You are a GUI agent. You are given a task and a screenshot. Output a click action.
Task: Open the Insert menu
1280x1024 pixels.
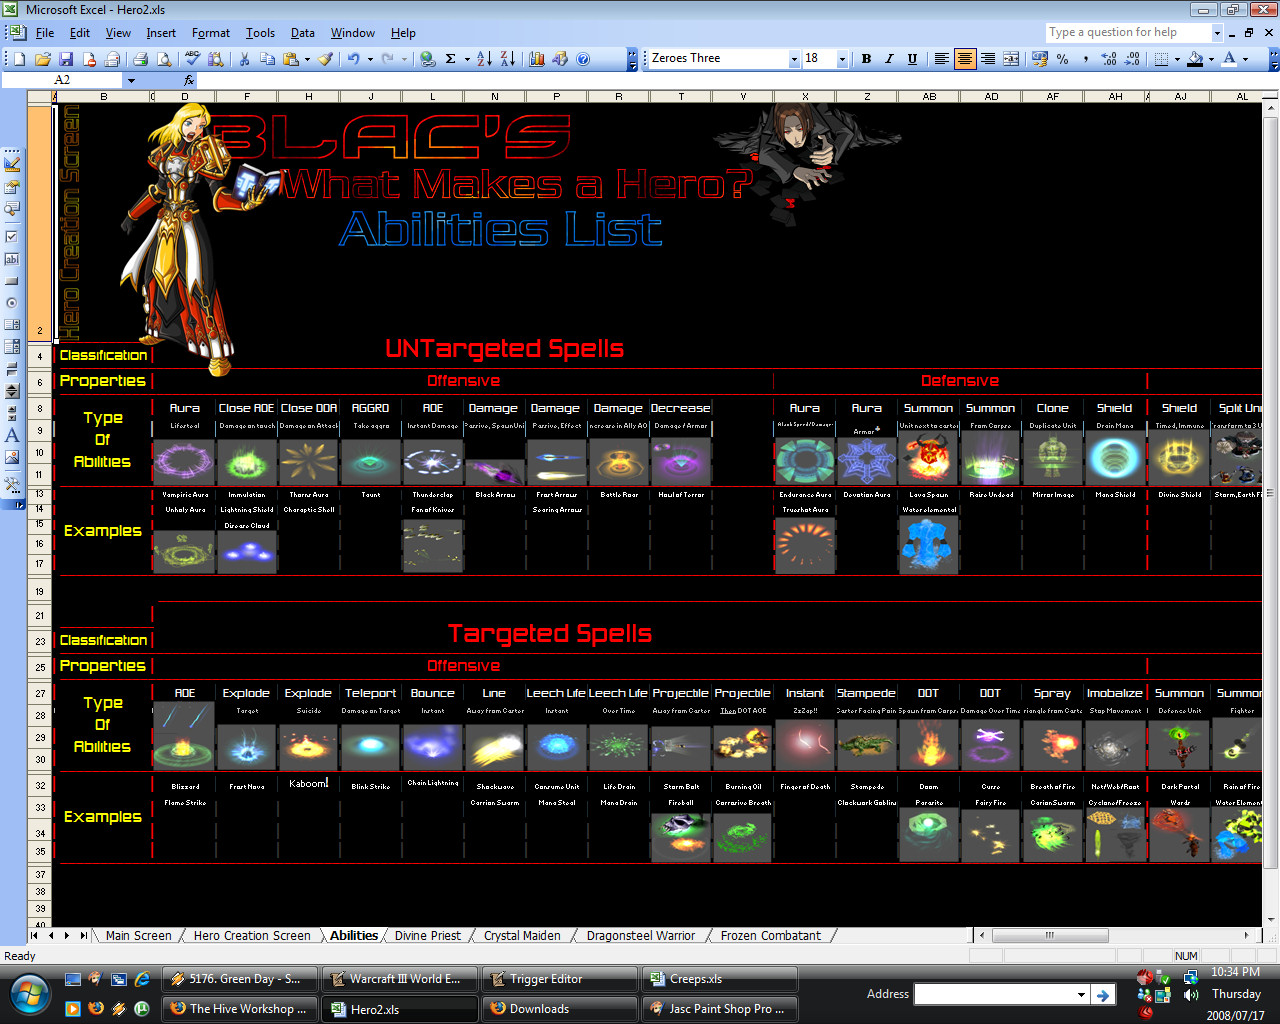[x=161, y=33]
